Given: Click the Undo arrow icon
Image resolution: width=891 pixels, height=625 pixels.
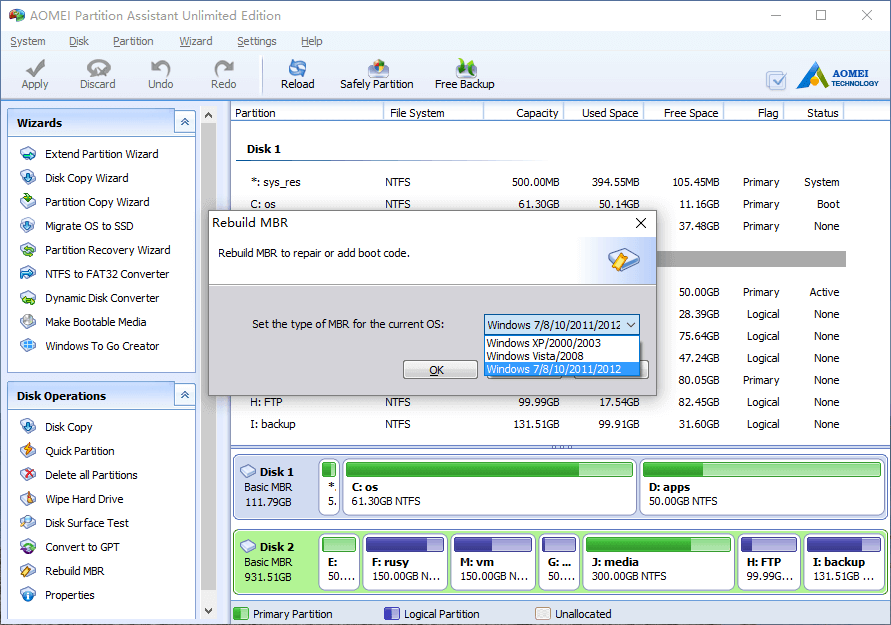Looking at the screenshot, I should click(161, 68).
